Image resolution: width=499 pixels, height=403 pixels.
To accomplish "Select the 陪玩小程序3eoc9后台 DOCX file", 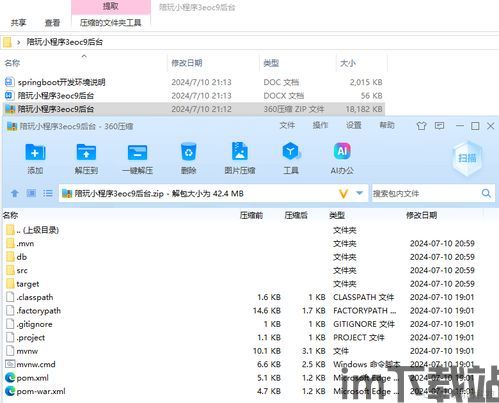I will (x=56, y=96).
